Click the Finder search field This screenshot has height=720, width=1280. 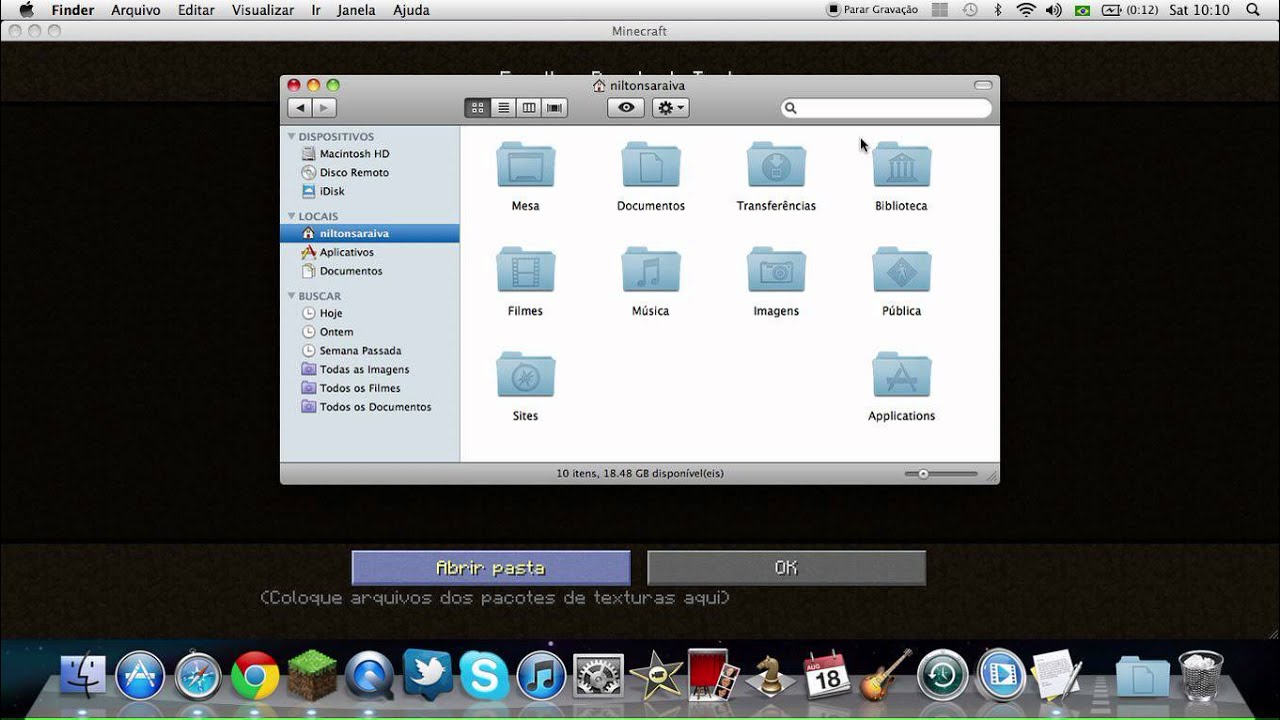click(x=887, y=108)
